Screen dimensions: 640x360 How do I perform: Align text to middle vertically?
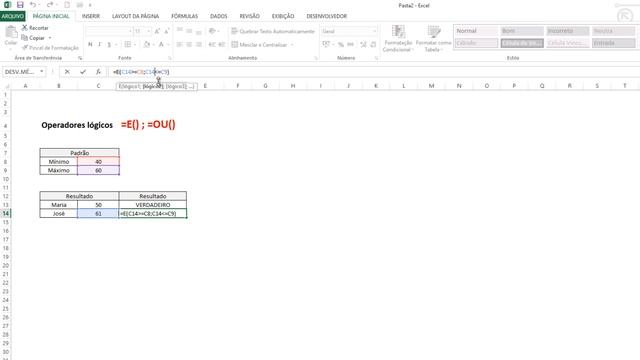pyautogui.click(x=189, y=31)
